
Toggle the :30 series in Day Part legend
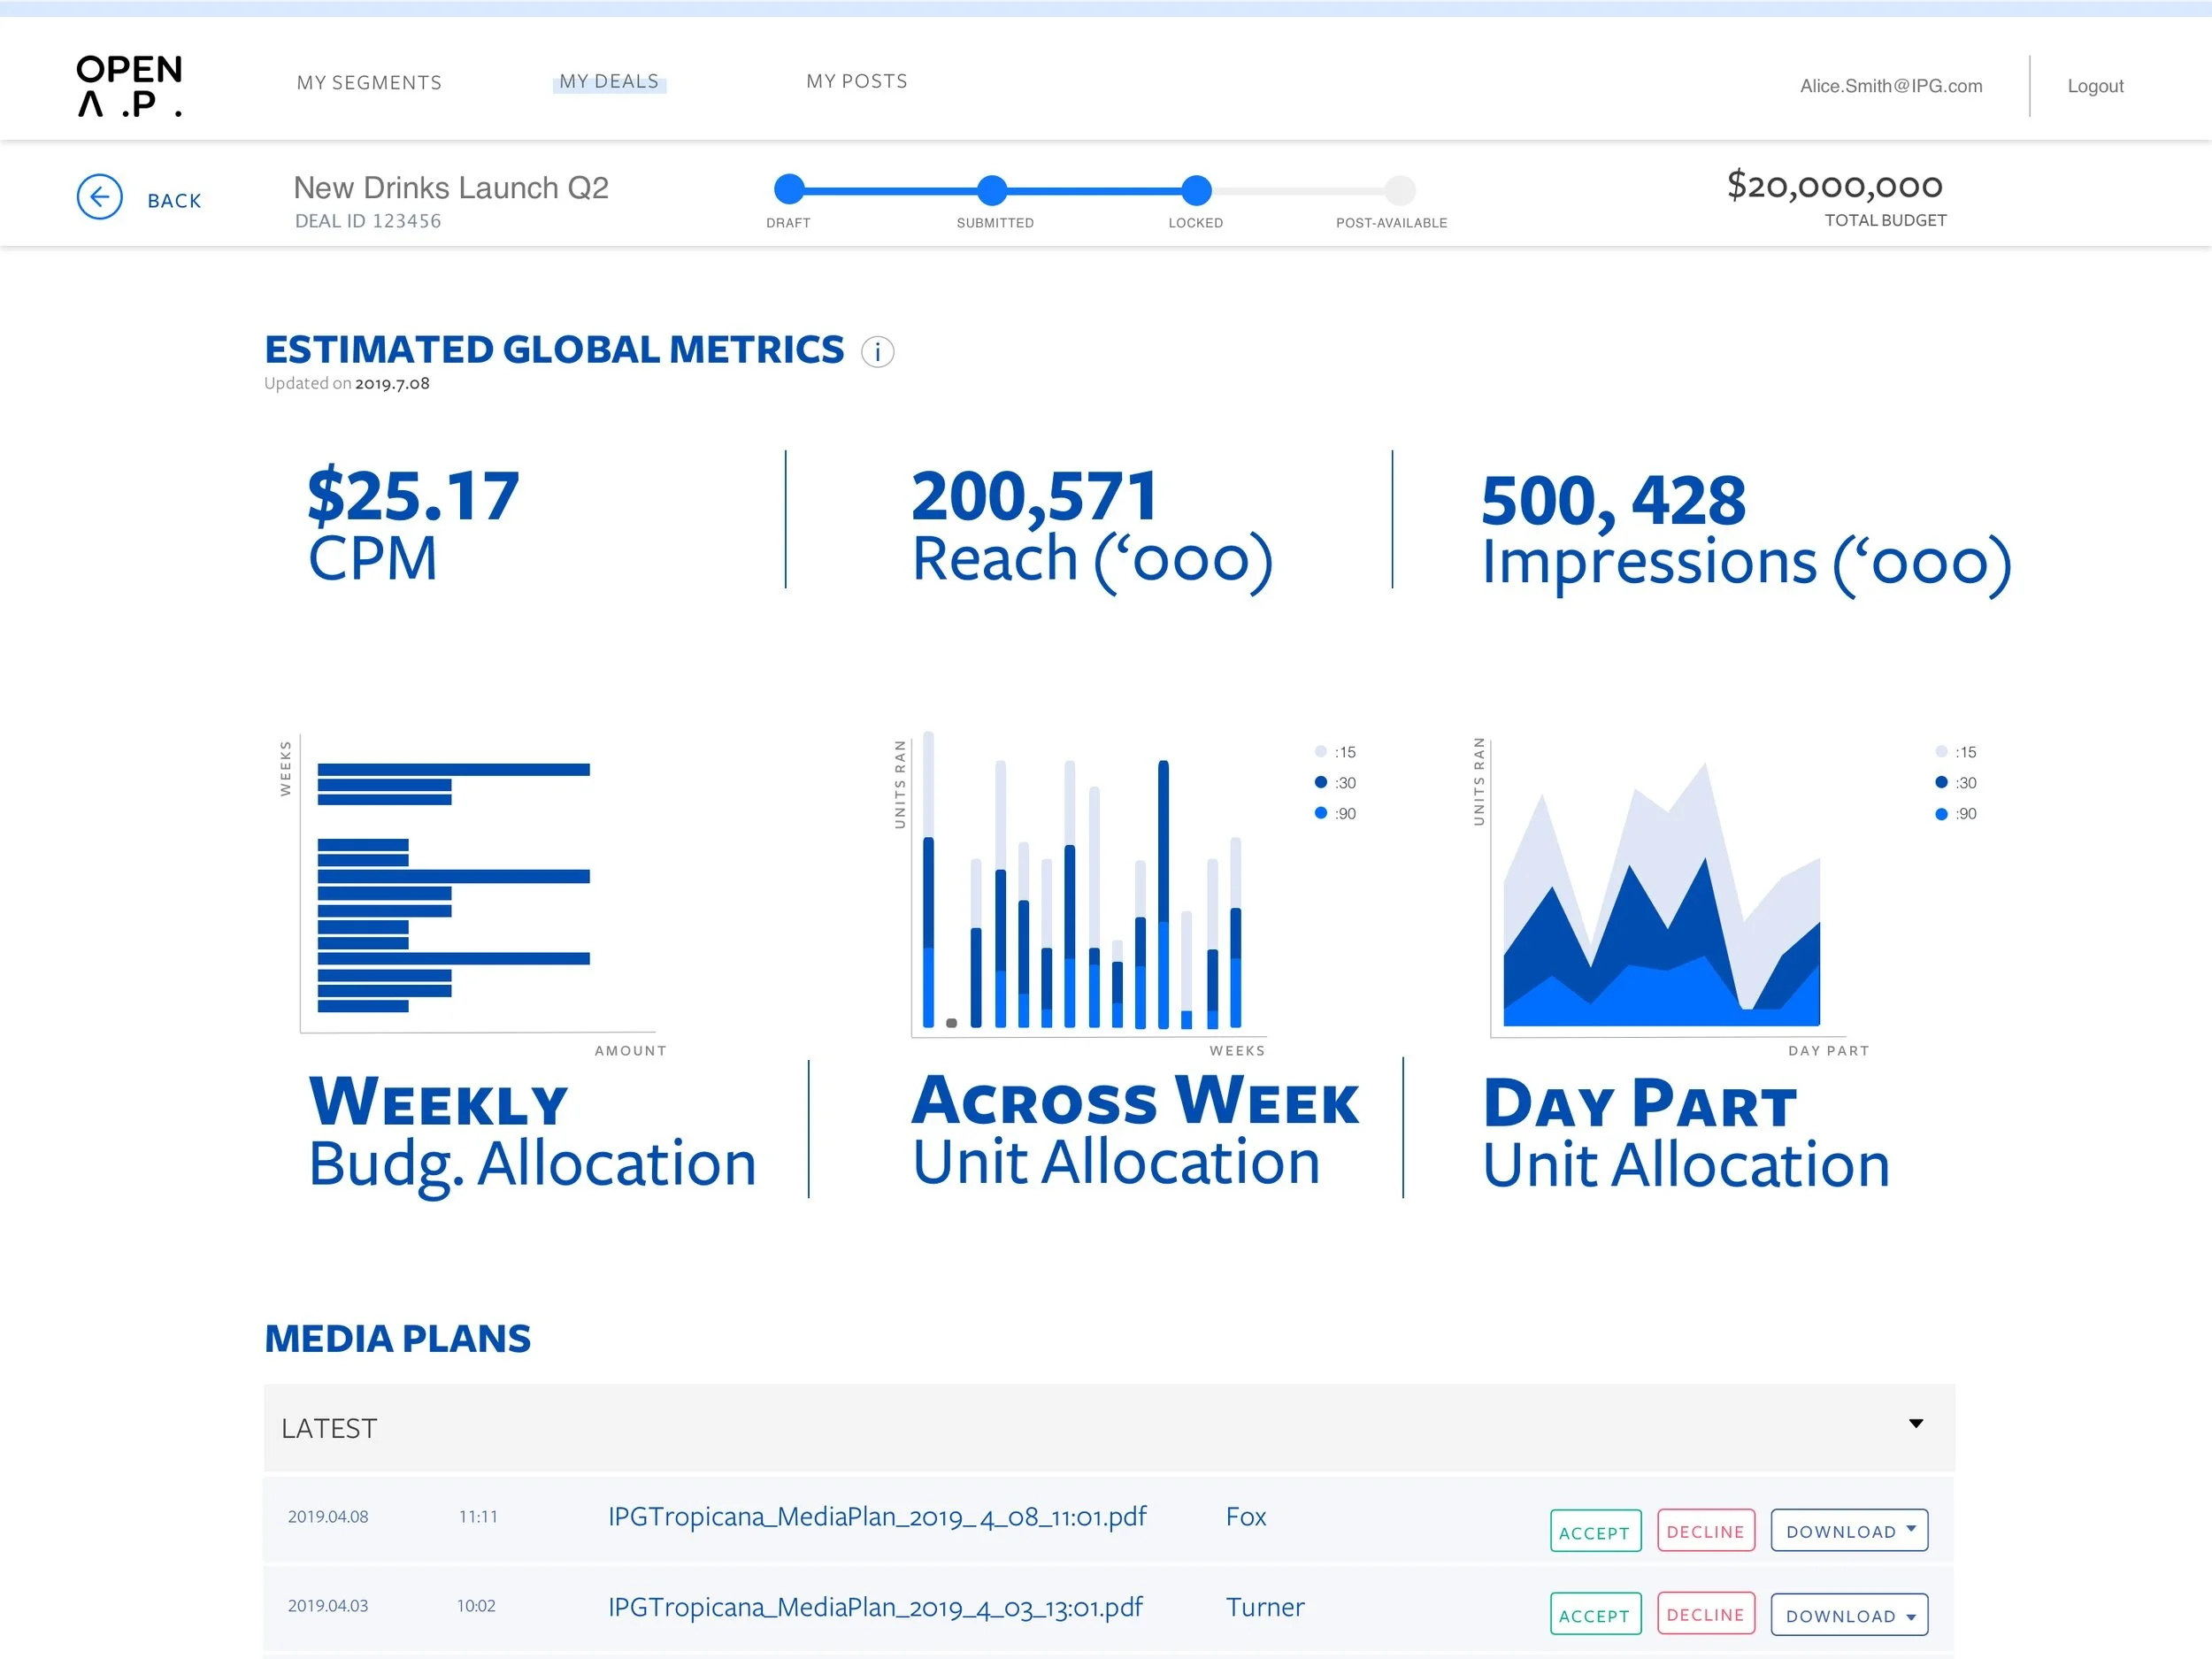pyautogui.click(x=1940, y=782)
